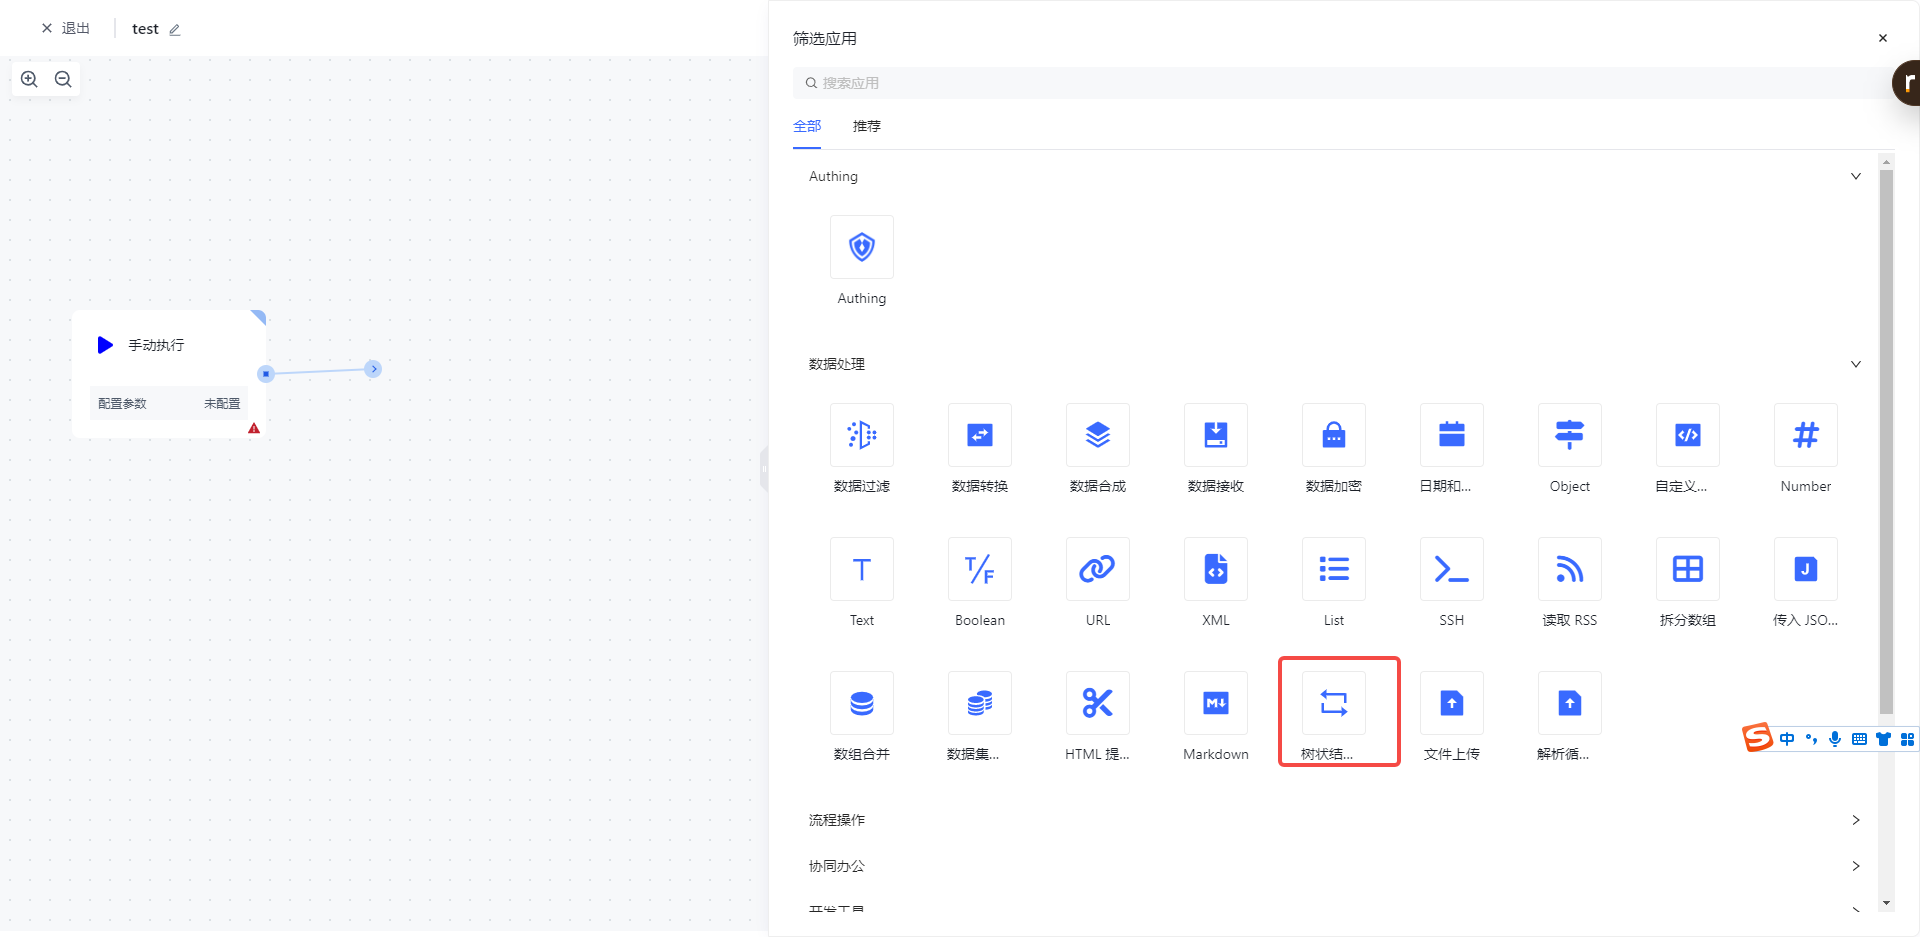Switch to the 全部 tab
The width and height of the screenshot is (1920, 937).
tap(807, 126)
